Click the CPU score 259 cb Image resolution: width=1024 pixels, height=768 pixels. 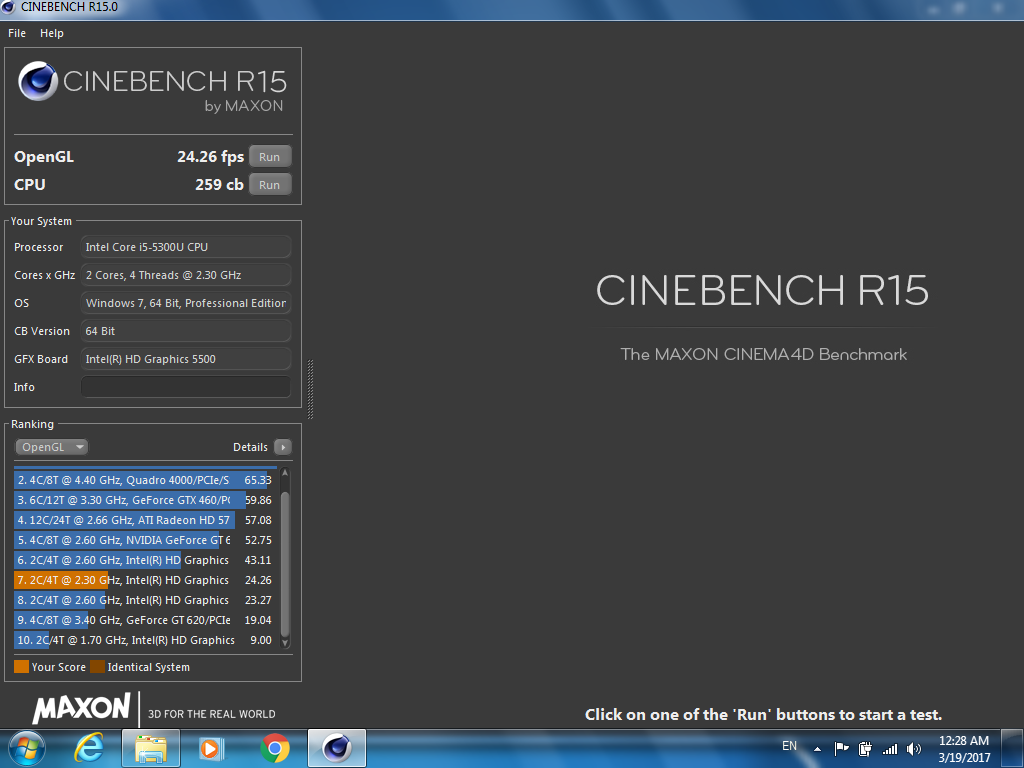219,185
